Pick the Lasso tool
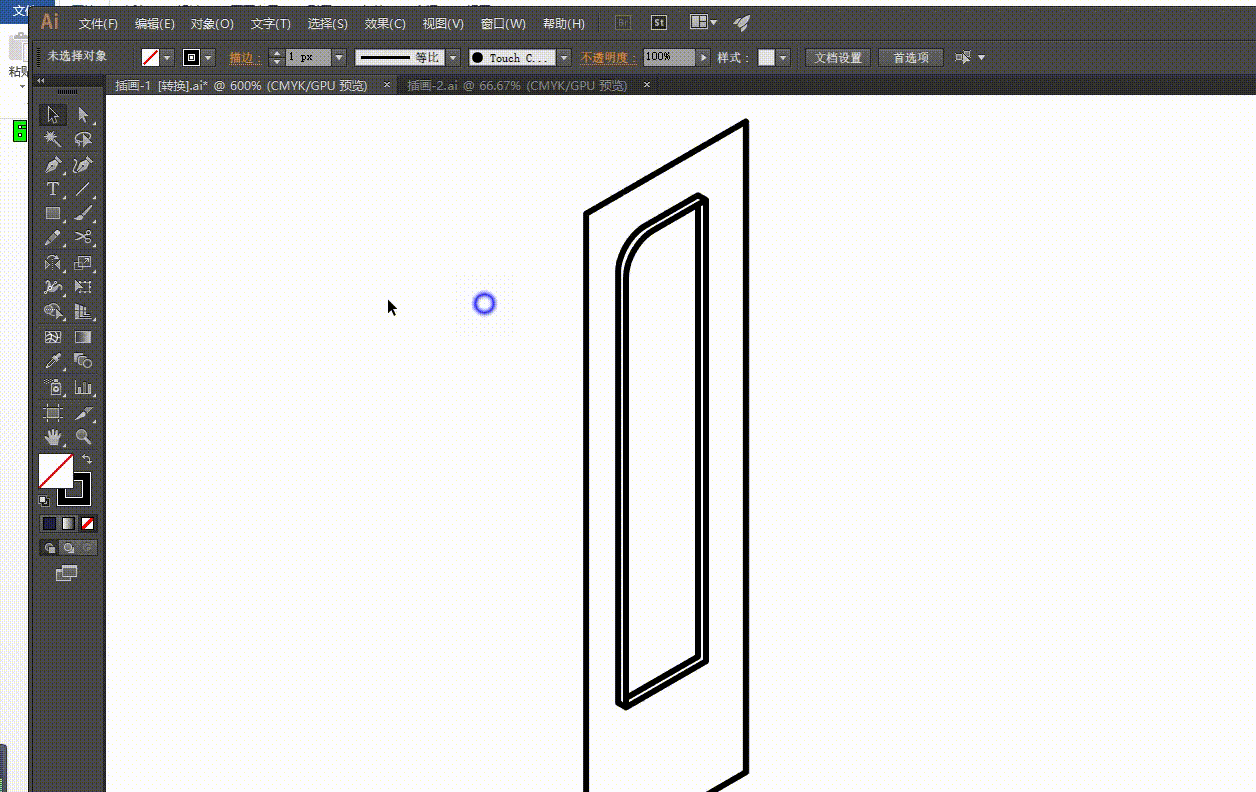Image resolution: width=1256 pixels, height=792 pixels. point(83,140)
